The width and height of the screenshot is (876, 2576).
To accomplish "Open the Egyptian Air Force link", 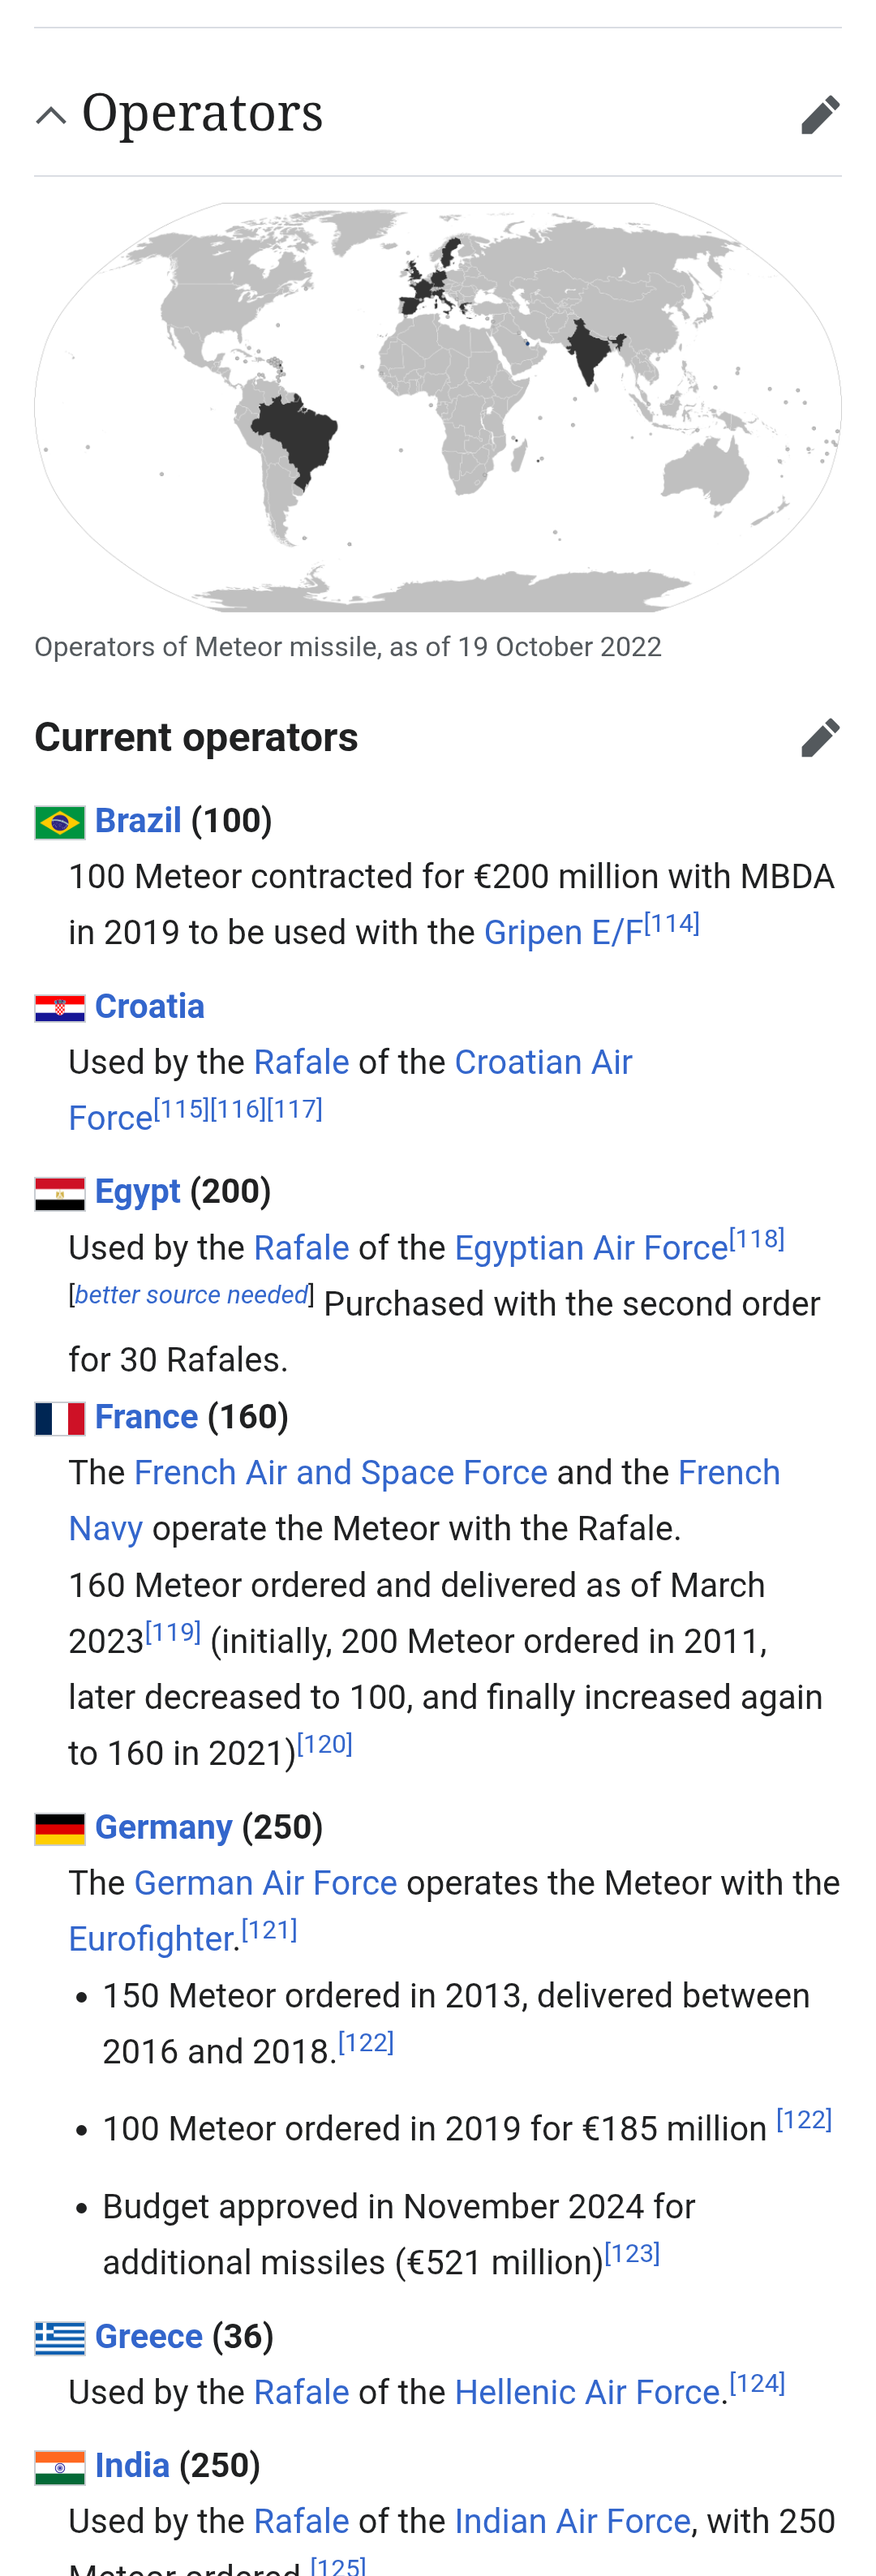I will [x=591, y=1248].
